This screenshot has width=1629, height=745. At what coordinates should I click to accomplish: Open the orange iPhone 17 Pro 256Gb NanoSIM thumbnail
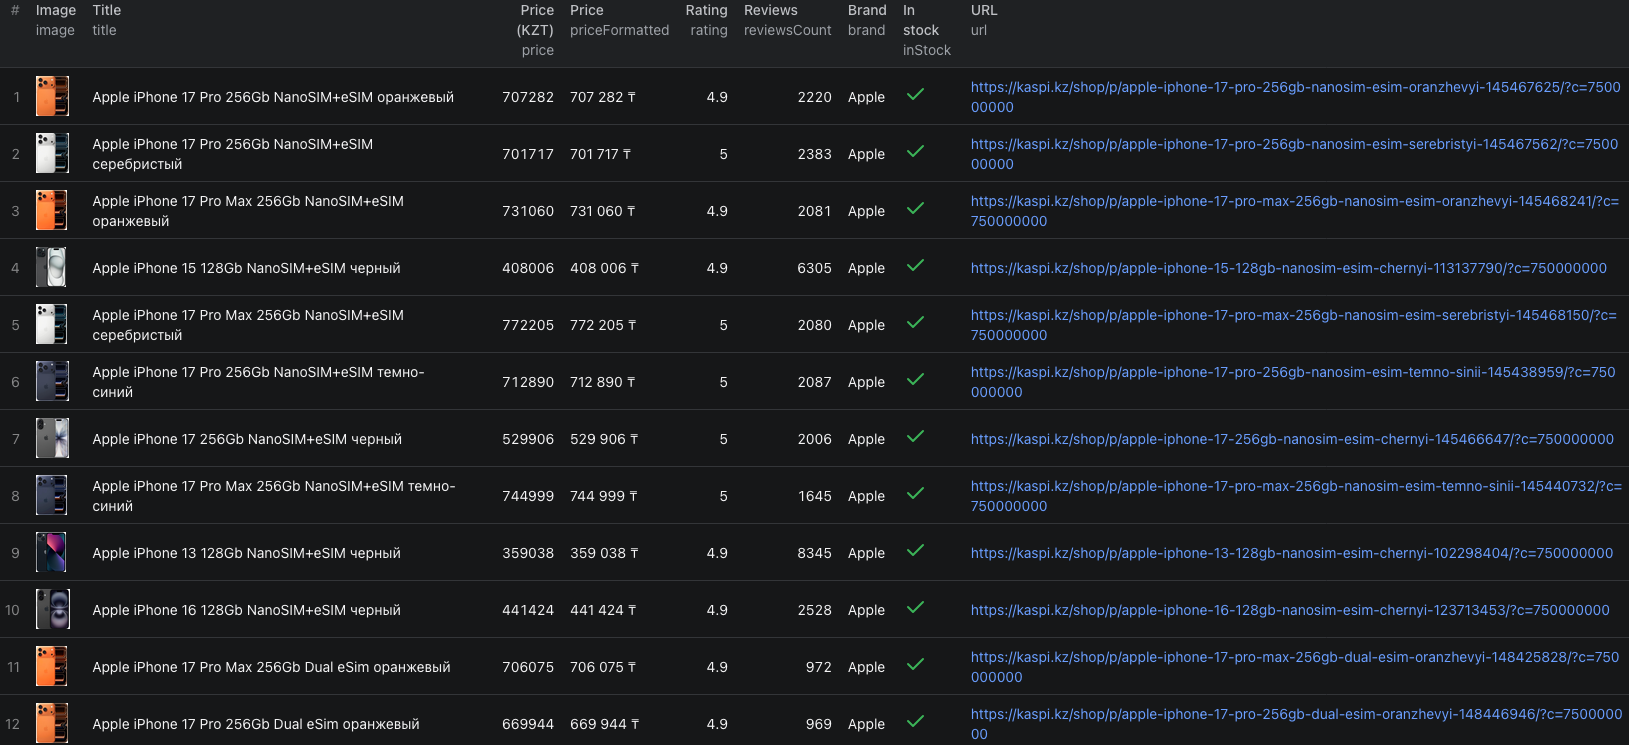[x=52, y=96]
